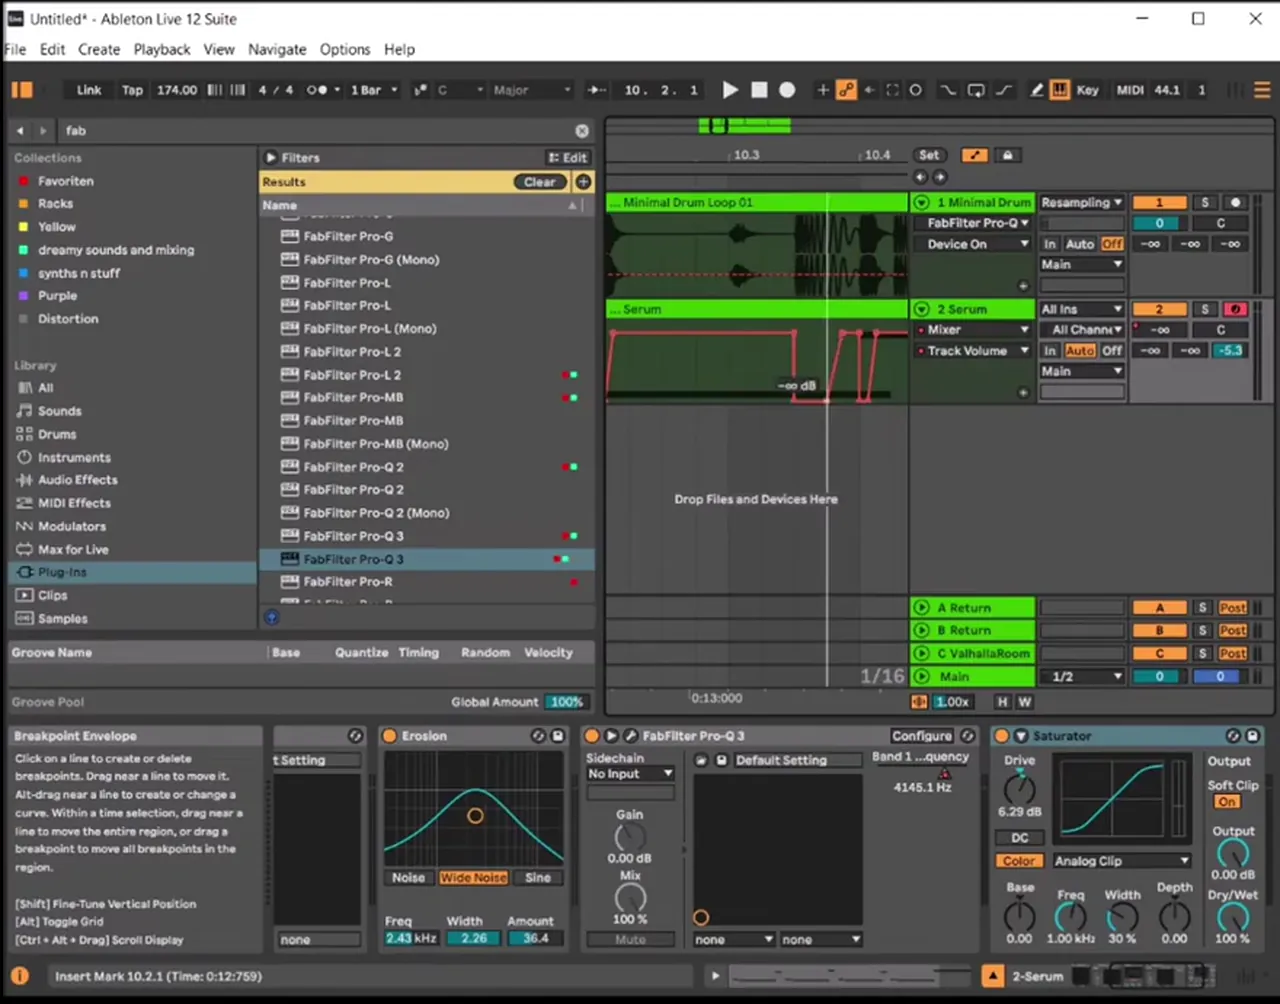This screenshot has height=1004, width=1280.
Task: Click the Clear button in Results
Action: click(x=540, y=182)
